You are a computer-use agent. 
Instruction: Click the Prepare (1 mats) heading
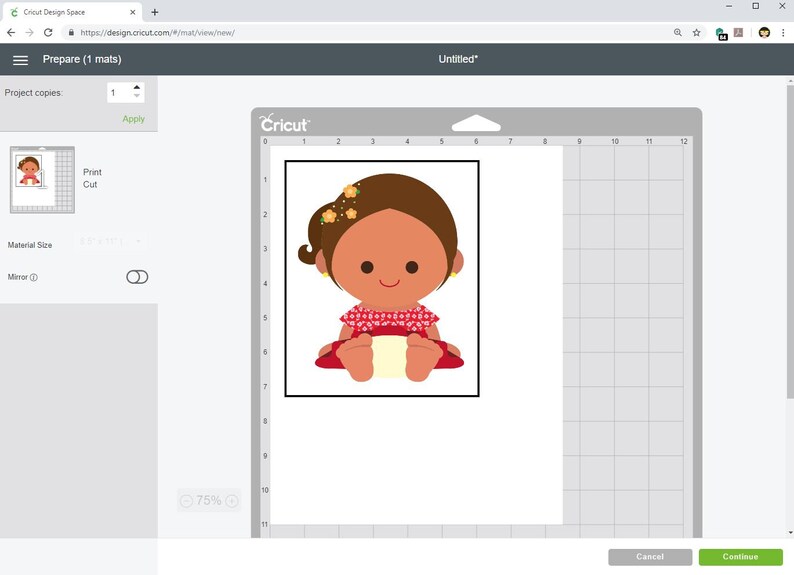click(82, 59)
